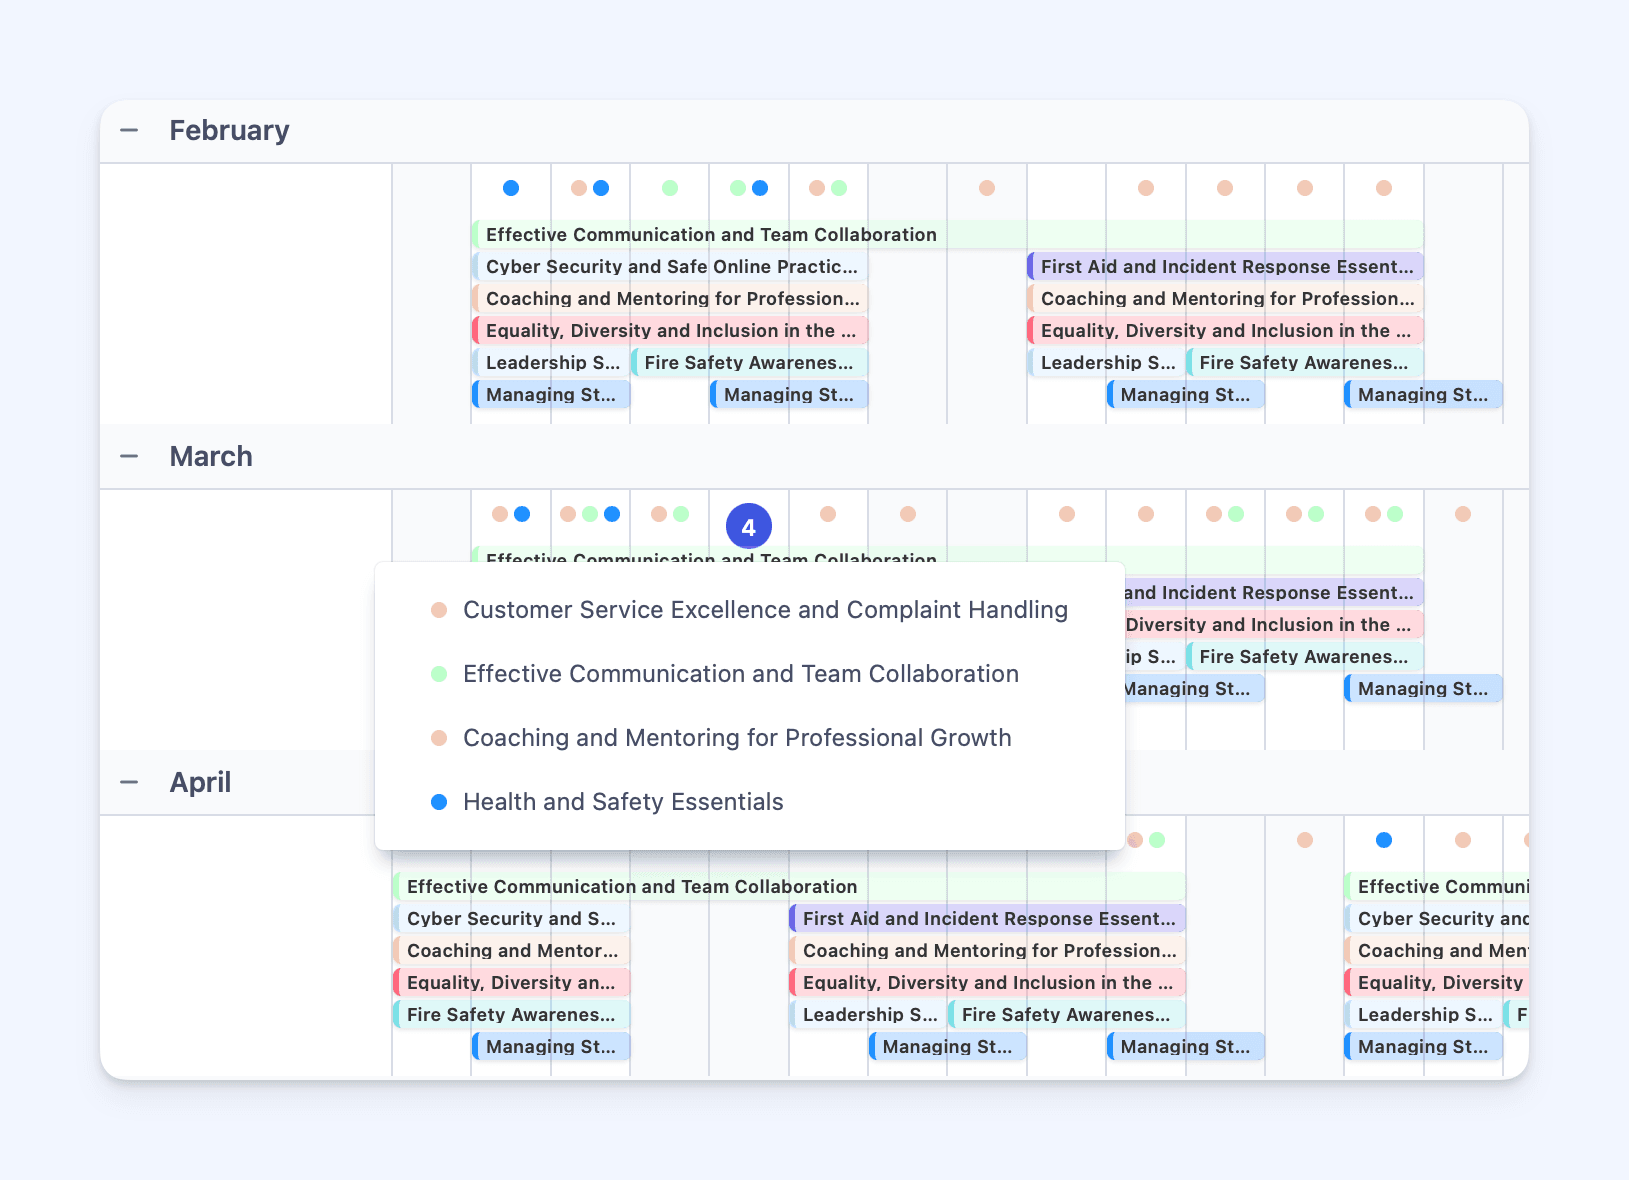
Task: Select Health and Safety Essentials in popup
Action: 623,802
